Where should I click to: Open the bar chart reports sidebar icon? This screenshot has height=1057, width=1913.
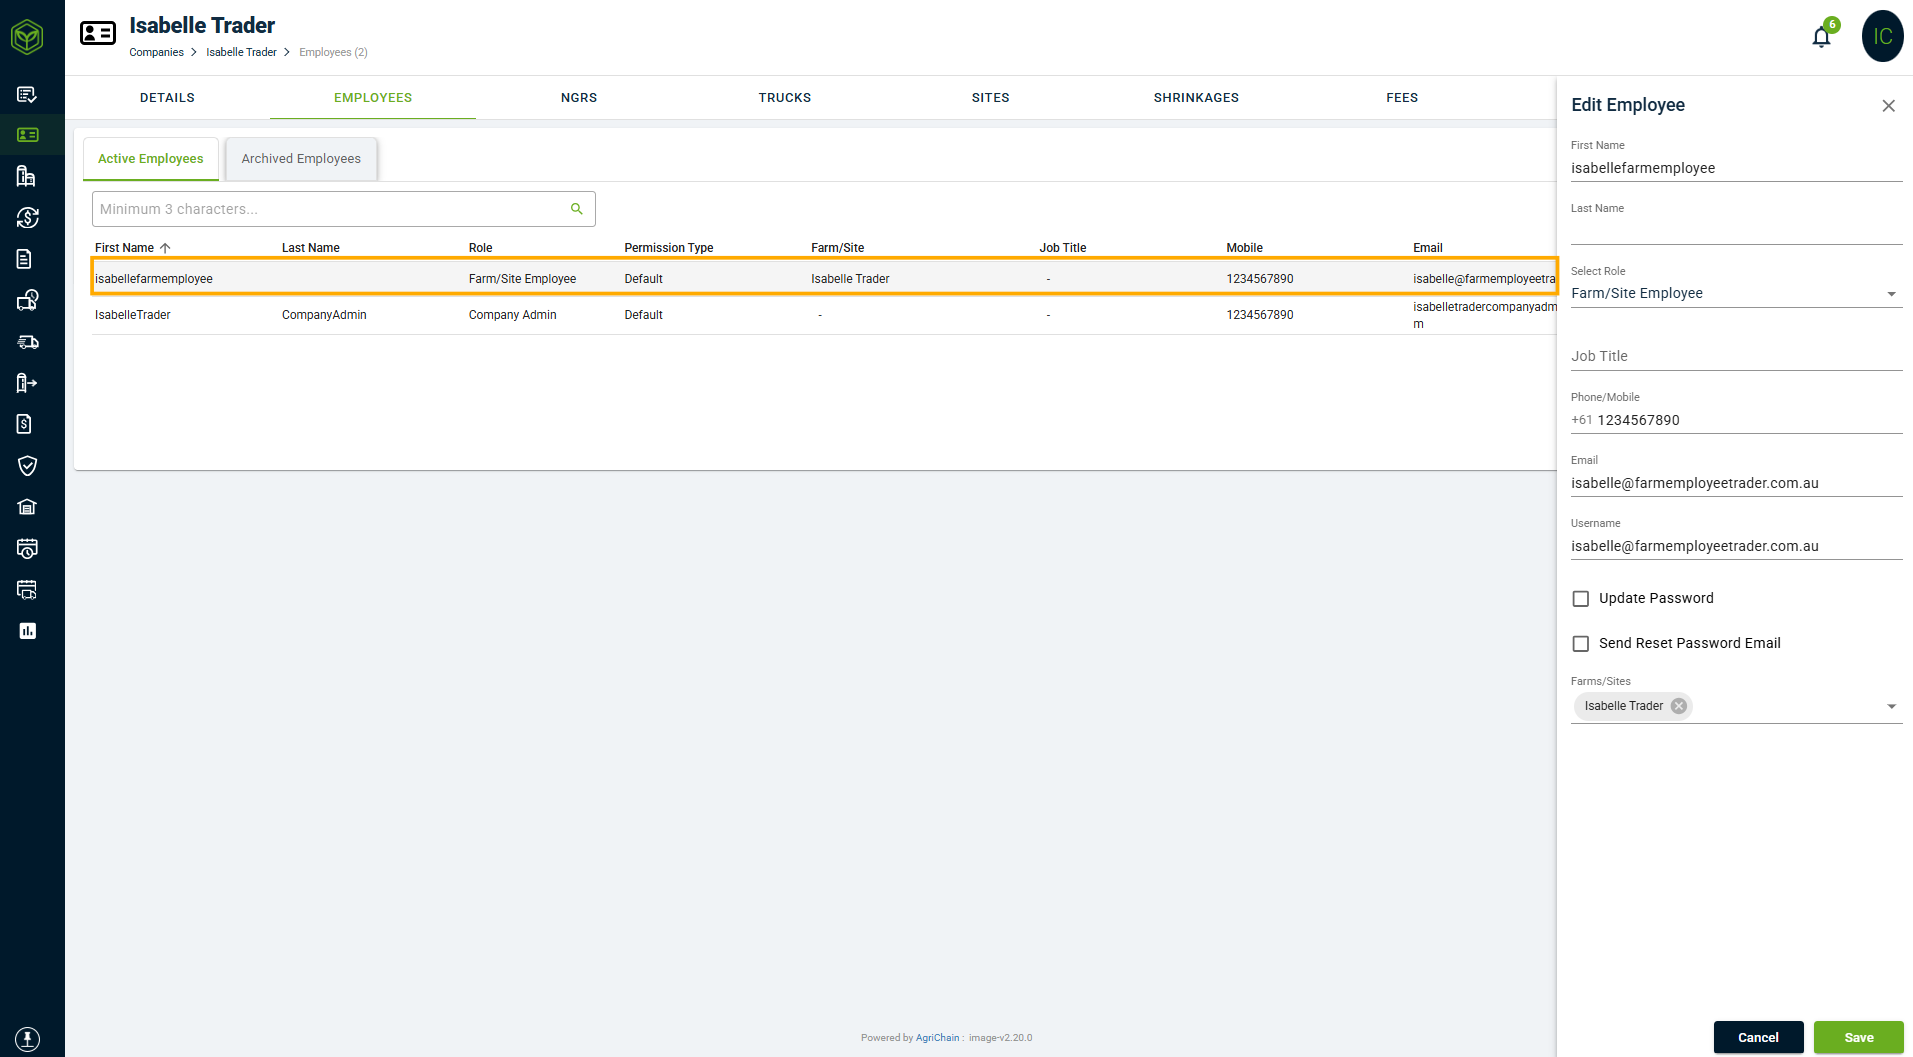tap(27, 631)
